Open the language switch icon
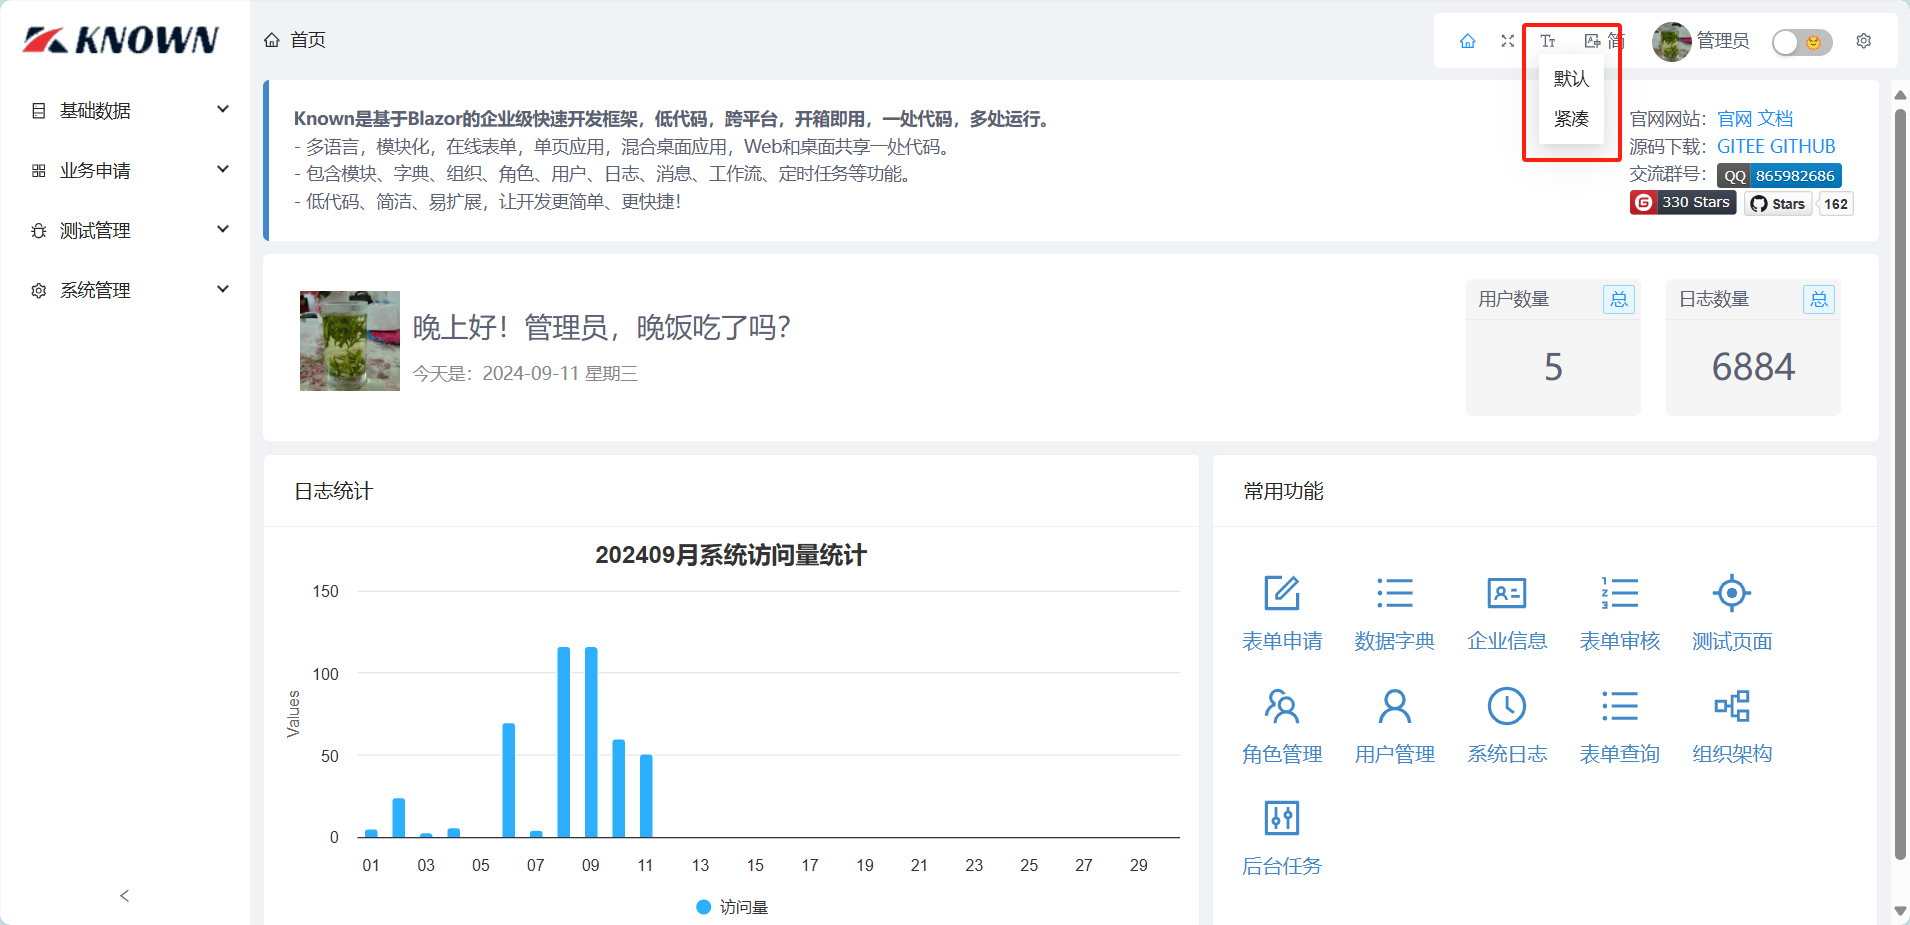1910x925 pixels. coord(1593,41)
